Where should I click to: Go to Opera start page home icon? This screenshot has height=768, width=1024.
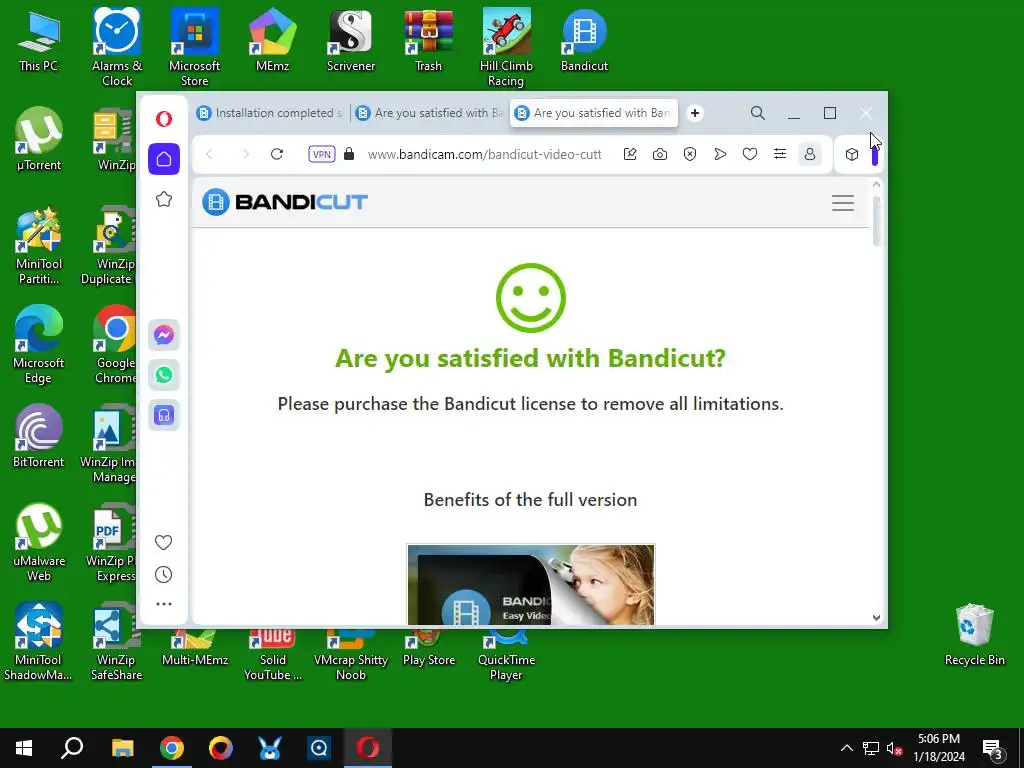click(x=164, y=159)
